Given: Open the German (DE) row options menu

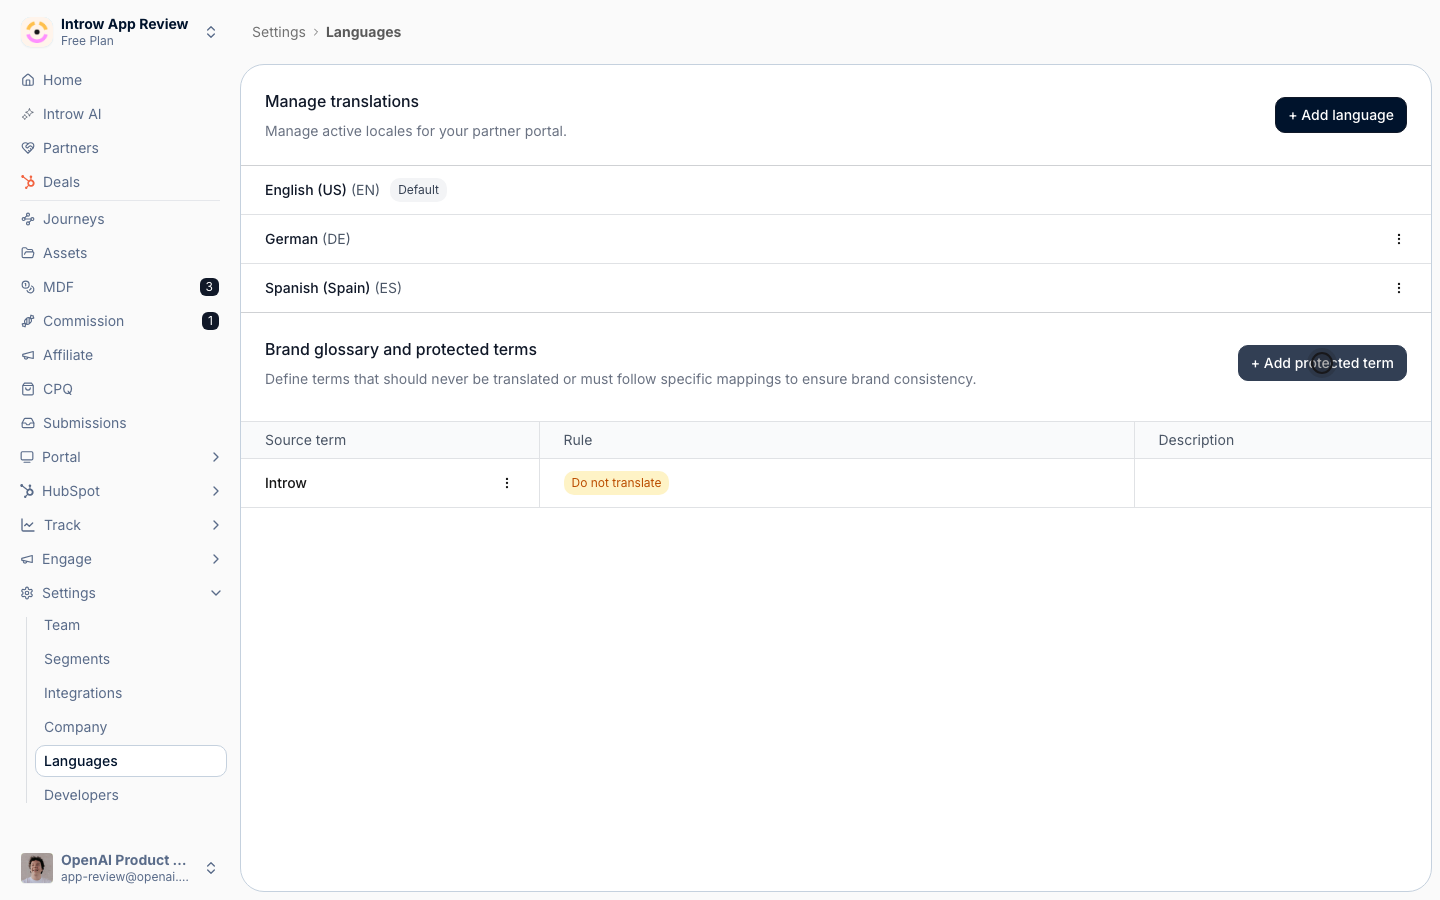Looking at the screenshot, I should click(x=1399, y=239).
